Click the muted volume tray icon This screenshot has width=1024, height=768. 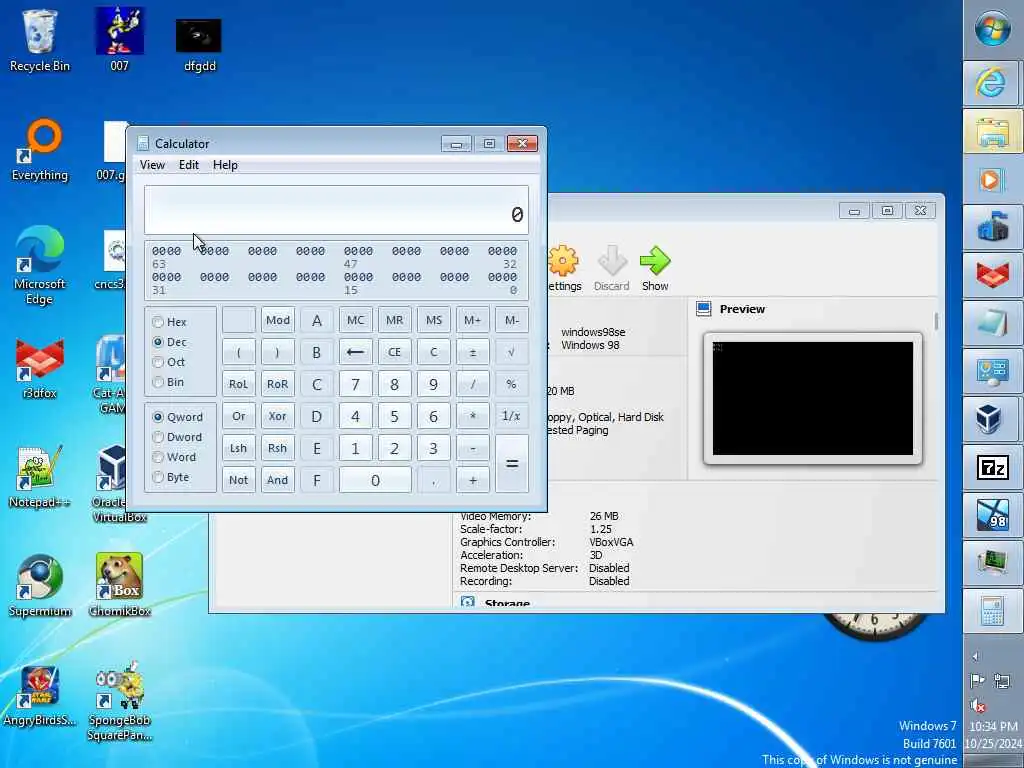tap(978, 705)
